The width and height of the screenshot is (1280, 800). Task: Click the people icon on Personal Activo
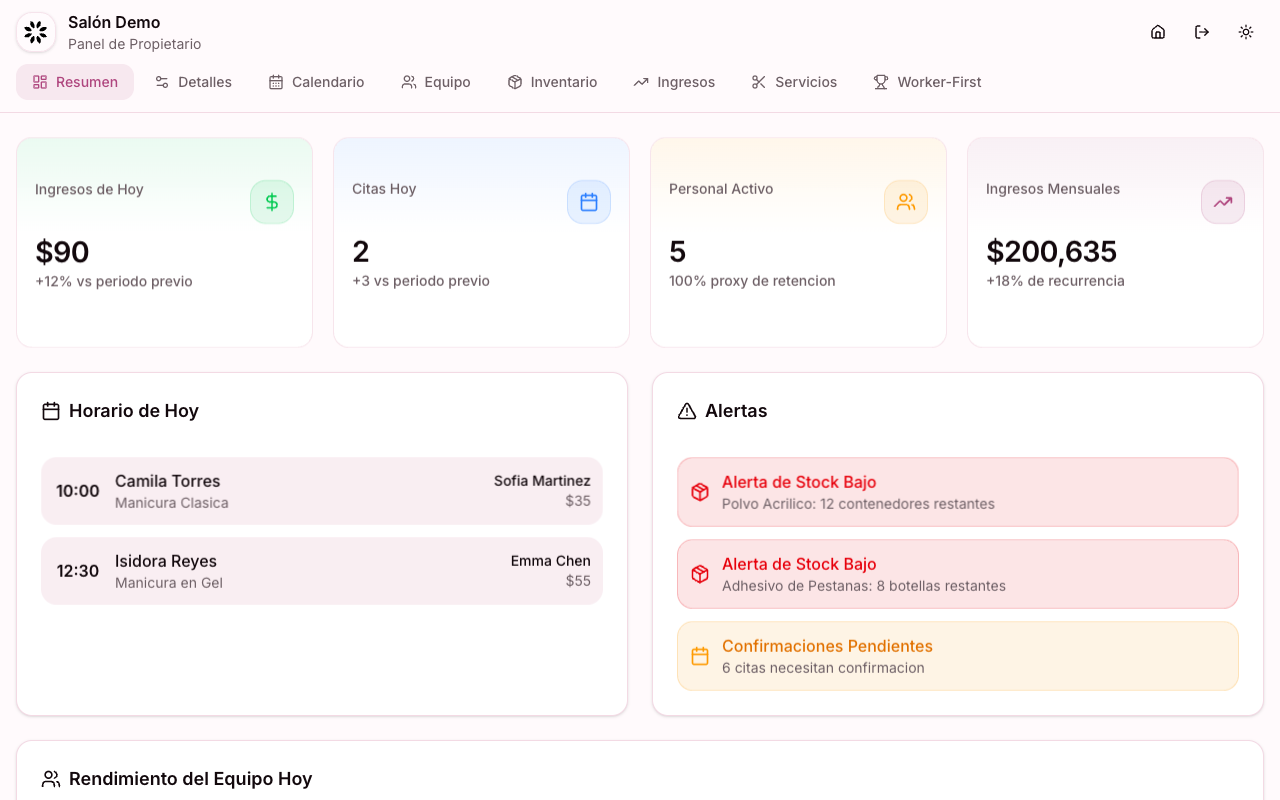906,202
